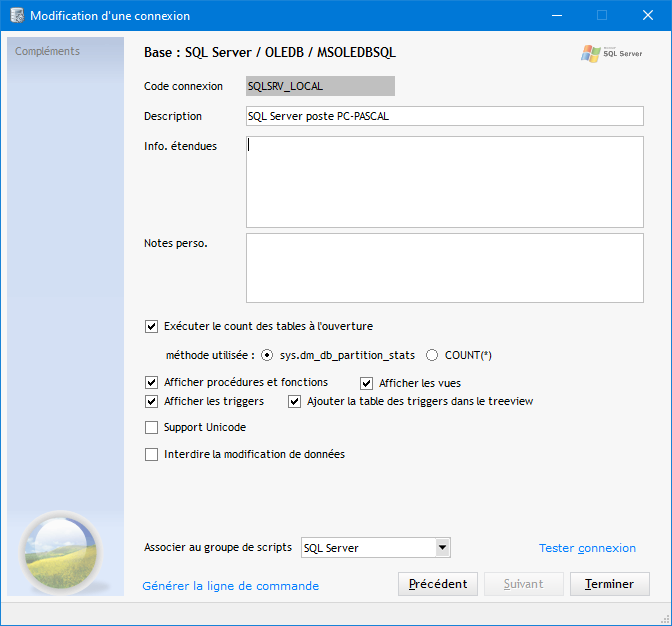Click the resize grip in status bar corner
Screen dimensions: 672x626
pyautogui.click(x=666, y=620)
